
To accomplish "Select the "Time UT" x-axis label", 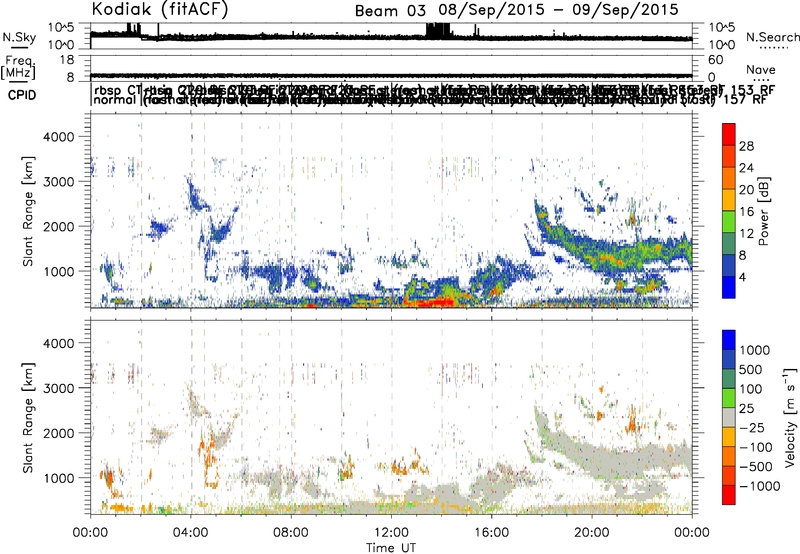I will (391, 547).
